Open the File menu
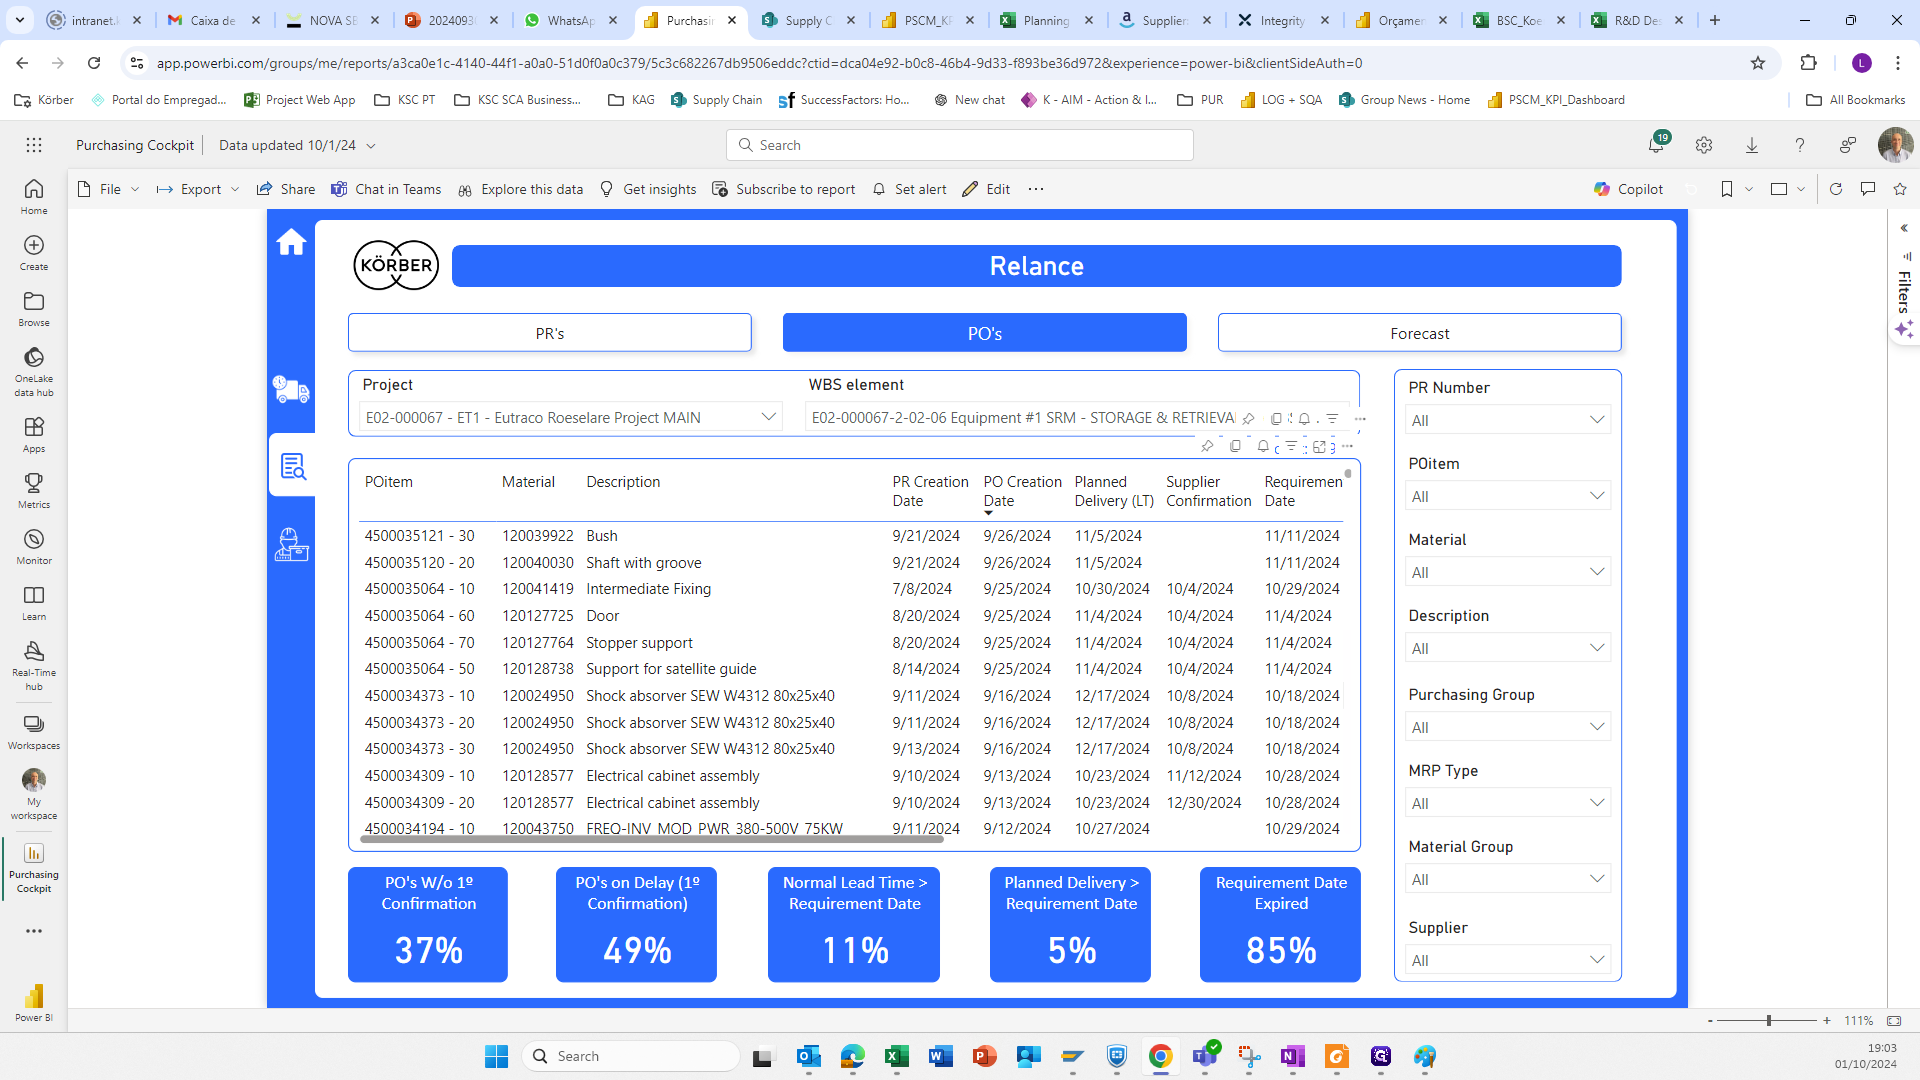This screenshot has height=1080, width=1920. point(108,189)
